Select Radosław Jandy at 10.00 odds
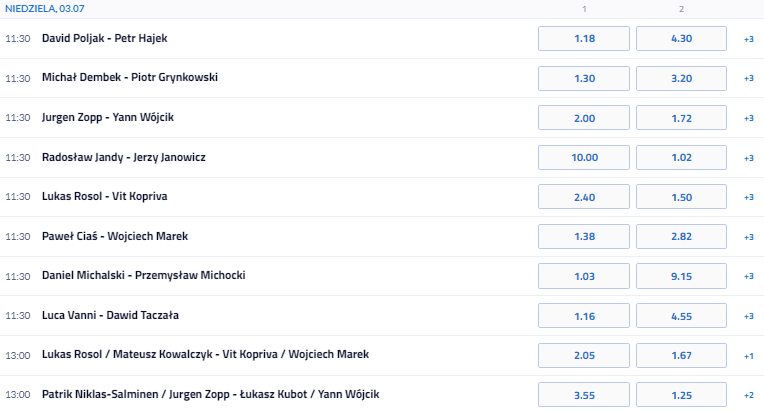This screenshot has height=412, width=764. [x=584, y=157]
